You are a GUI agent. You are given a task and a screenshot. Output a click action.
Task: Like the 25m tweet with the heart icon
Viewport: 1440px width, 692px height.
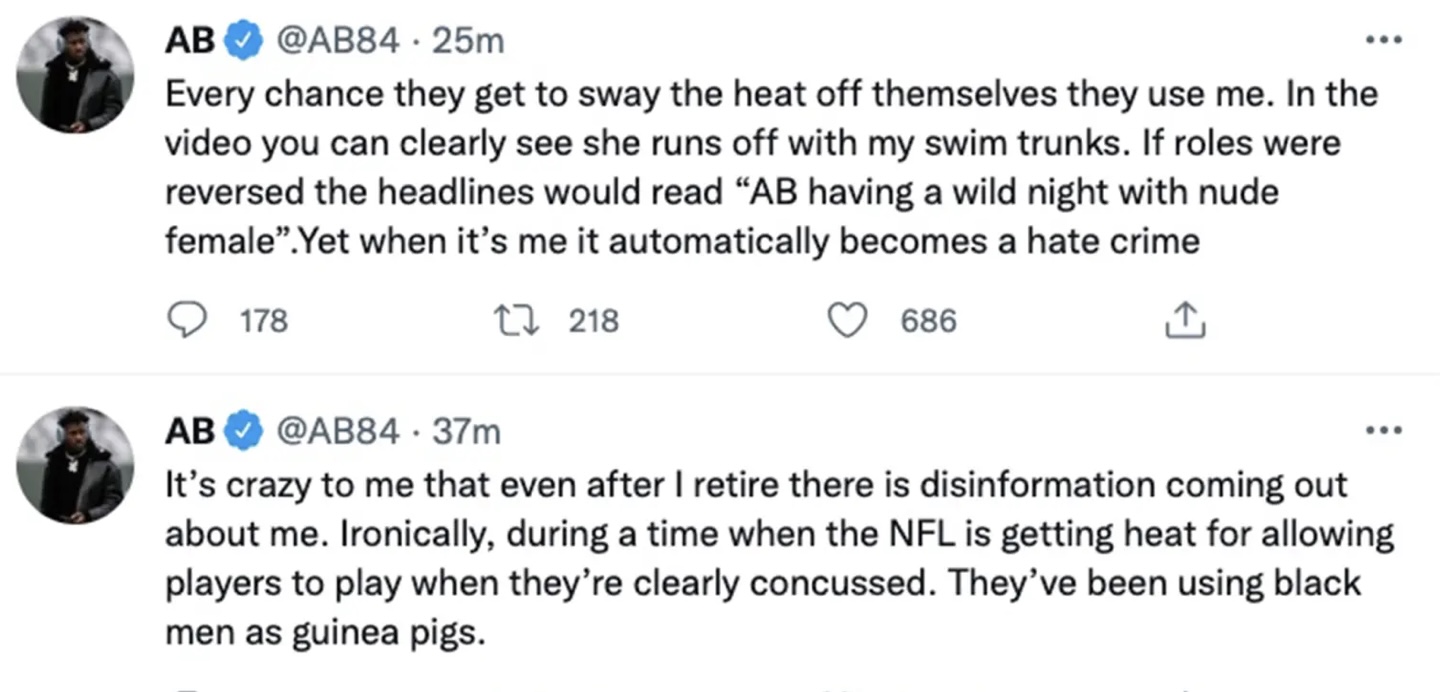click(849, 321)
